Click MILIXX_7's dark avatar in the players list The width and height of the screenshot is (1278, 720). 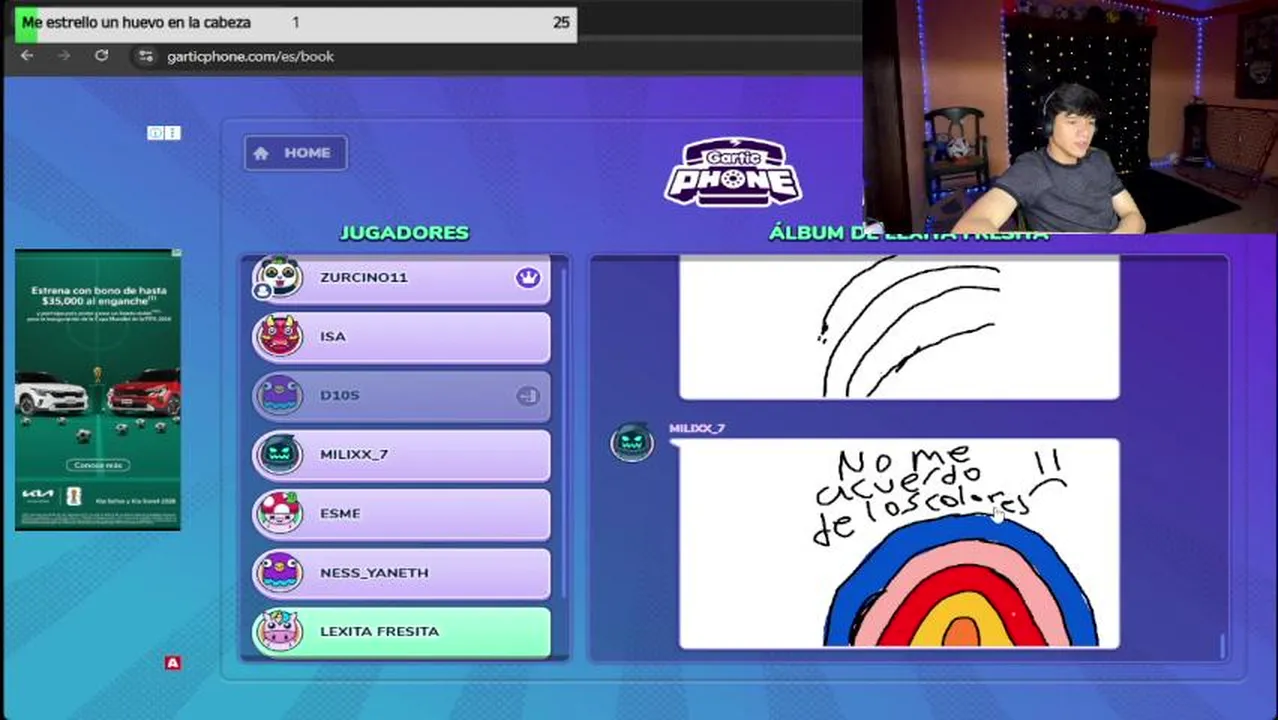click(280, 455)
